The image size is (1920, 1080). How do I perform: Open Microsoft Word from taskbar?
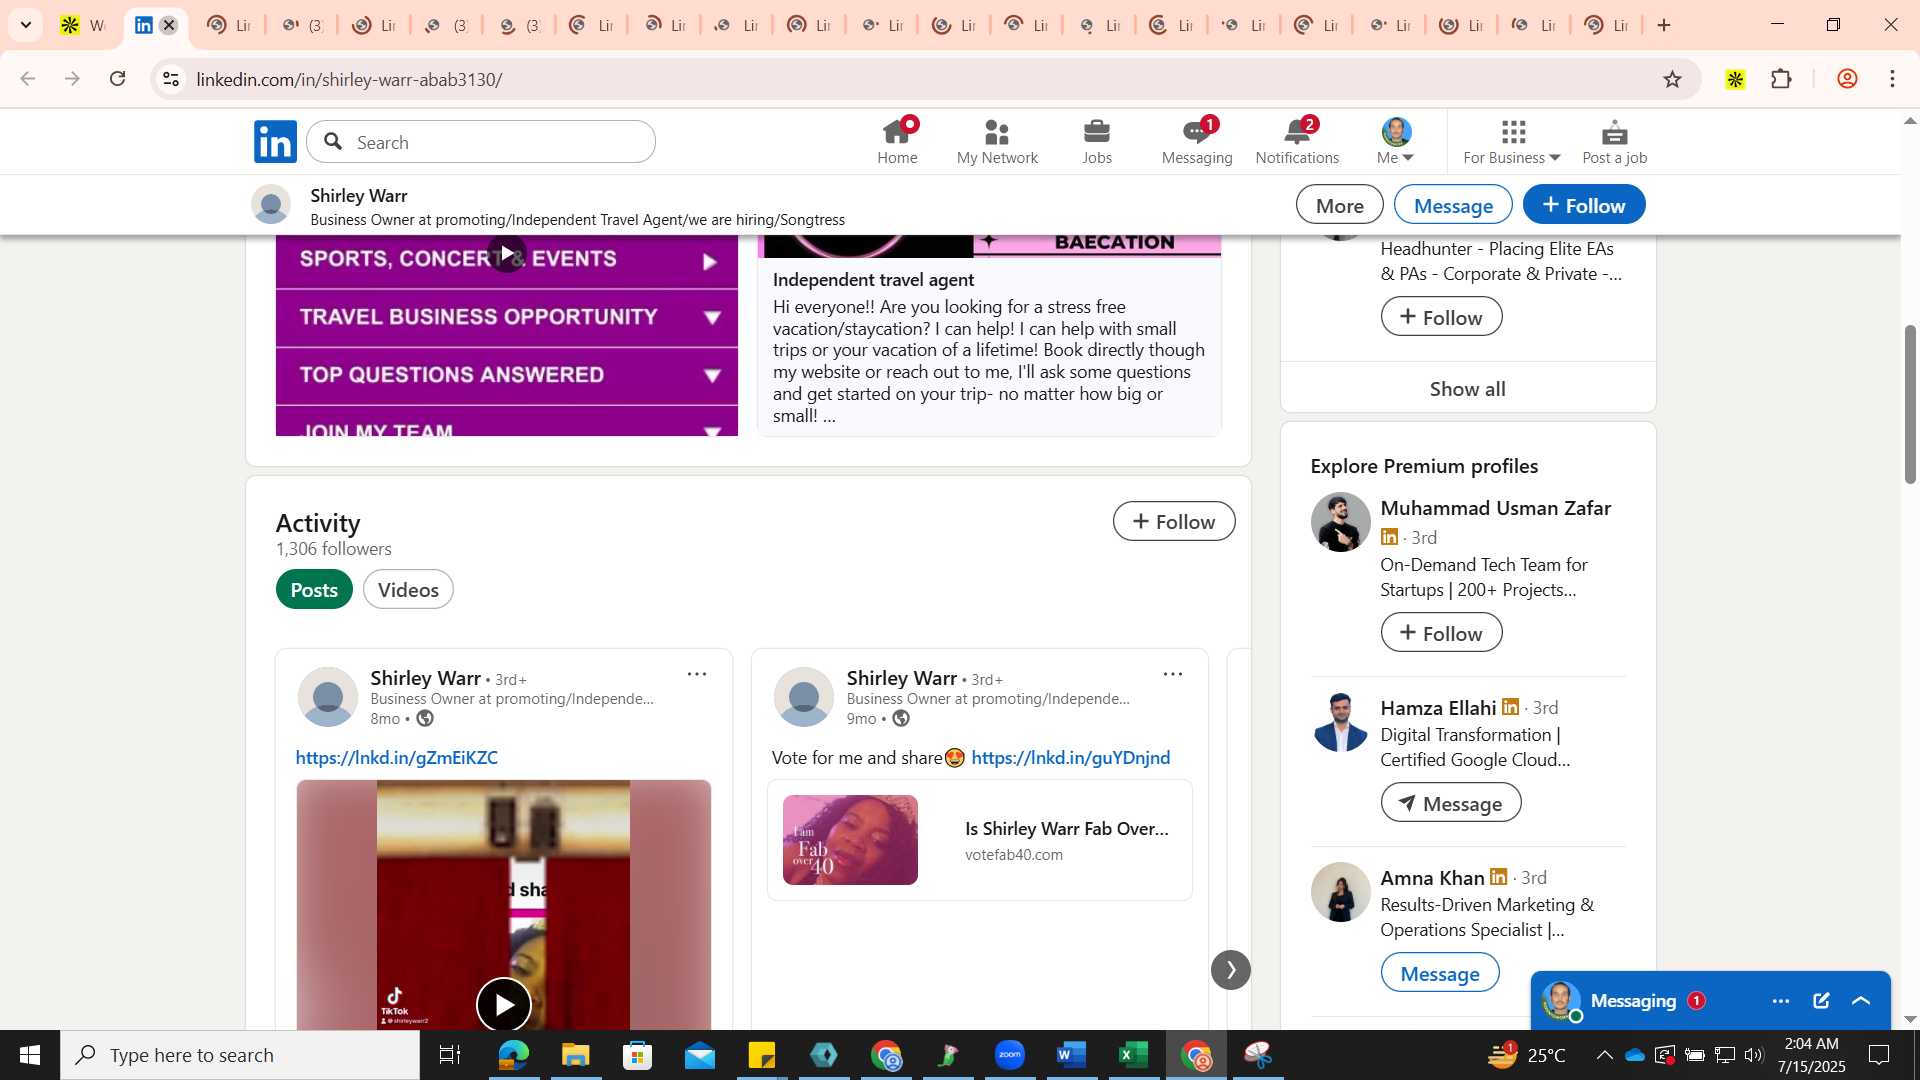coord(1070,1055)
